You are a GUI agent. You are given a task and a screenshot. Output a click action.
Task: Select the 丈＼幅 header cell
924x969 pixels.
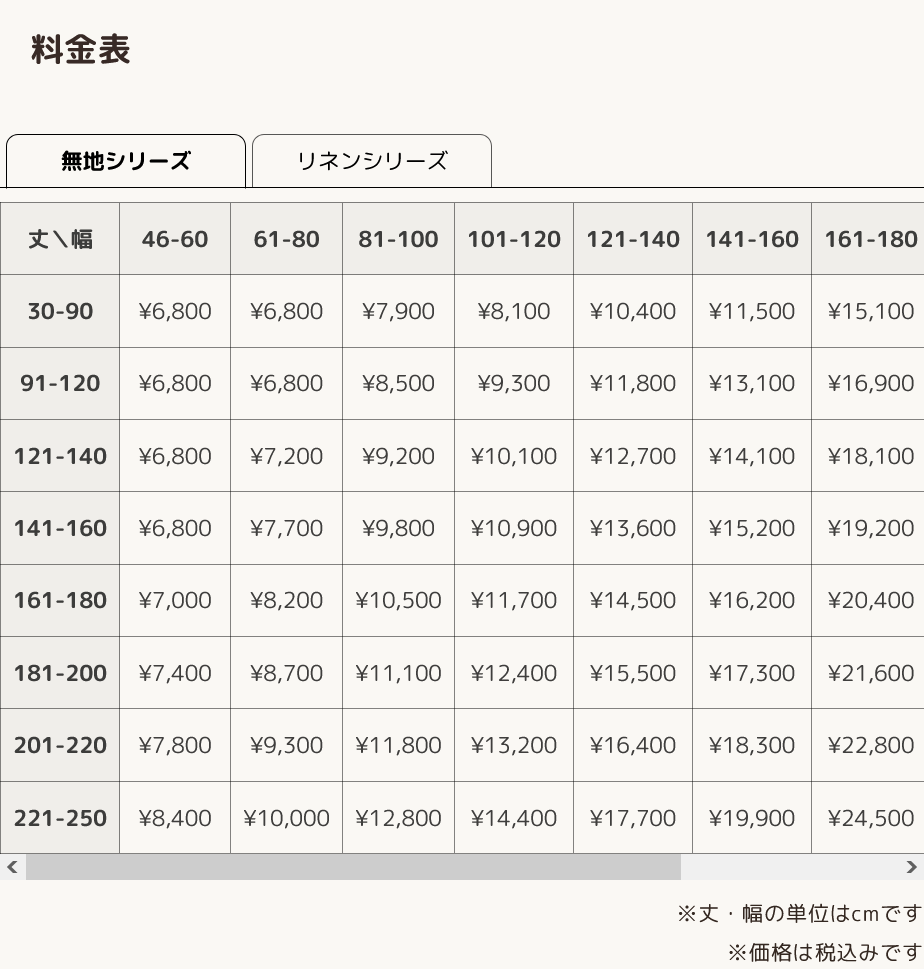pos(60,239)
